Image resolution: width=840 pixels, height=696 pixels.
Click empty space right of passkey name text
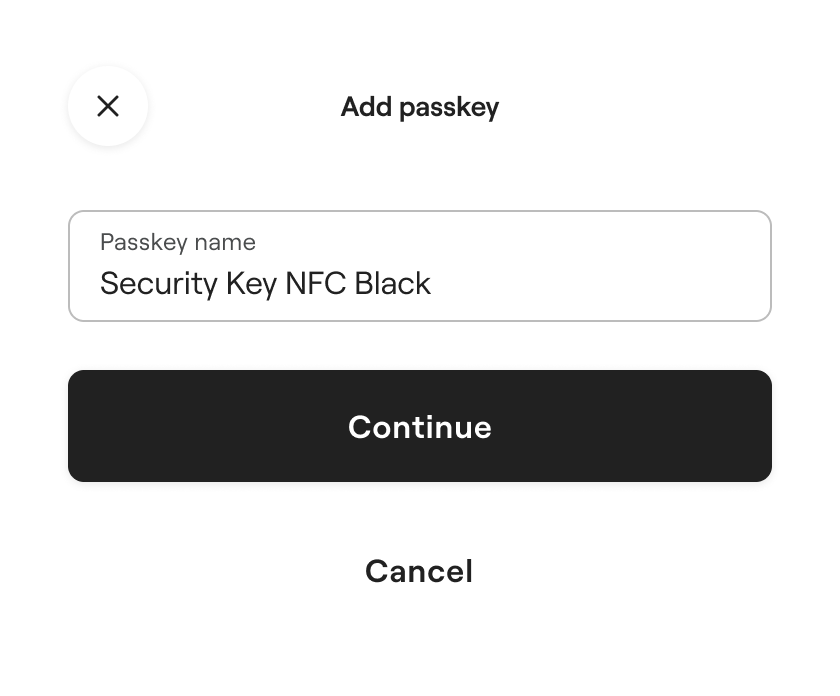(x=600, y=284)
